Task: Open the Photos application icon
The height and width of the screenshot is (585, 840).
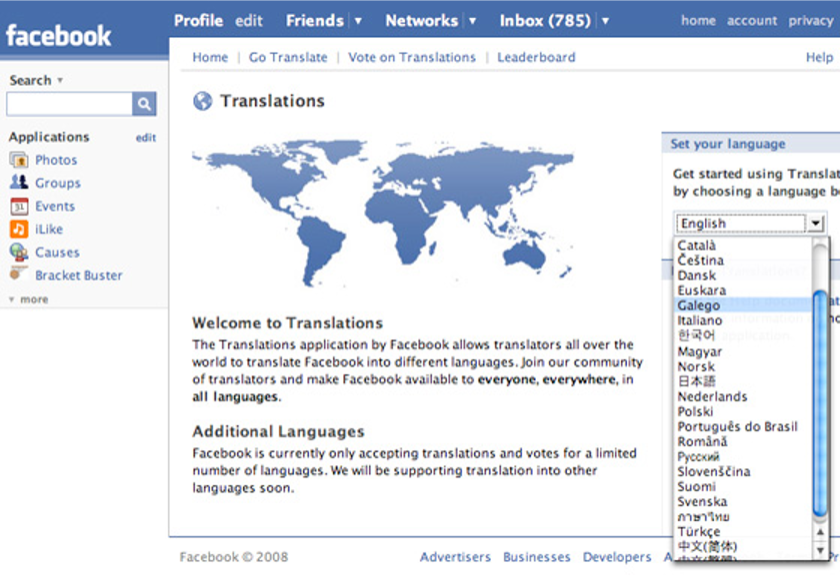Action: [x=19, y=160]
